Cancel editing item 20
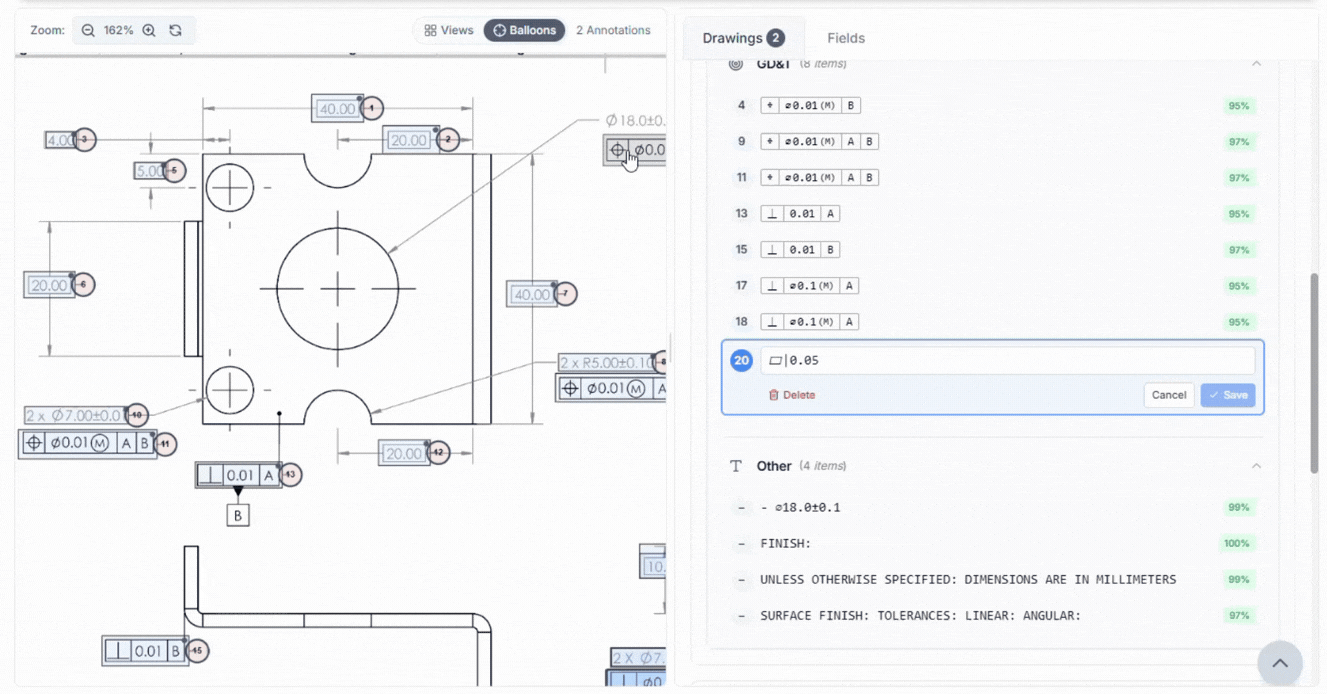The height and width of the screenshot is (694, 1327). 1168,395
